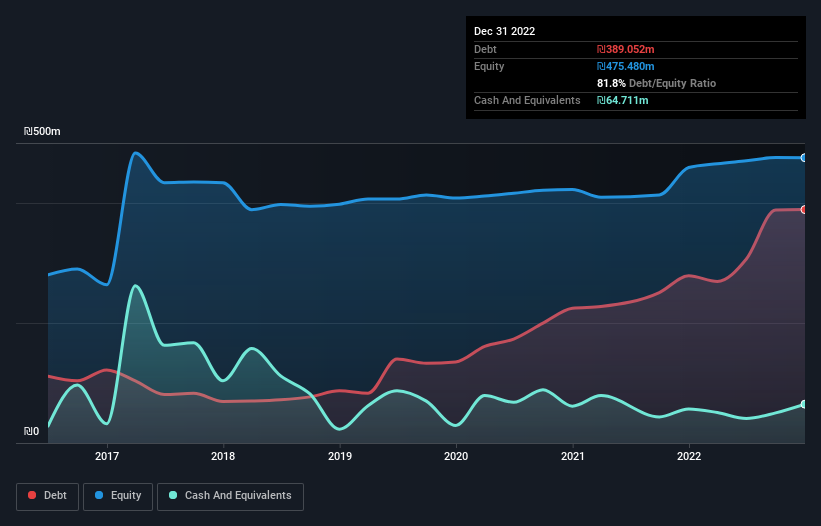
Task: Click the Debt endpoint marker at Dec 2022
Action: click(804, 209)
